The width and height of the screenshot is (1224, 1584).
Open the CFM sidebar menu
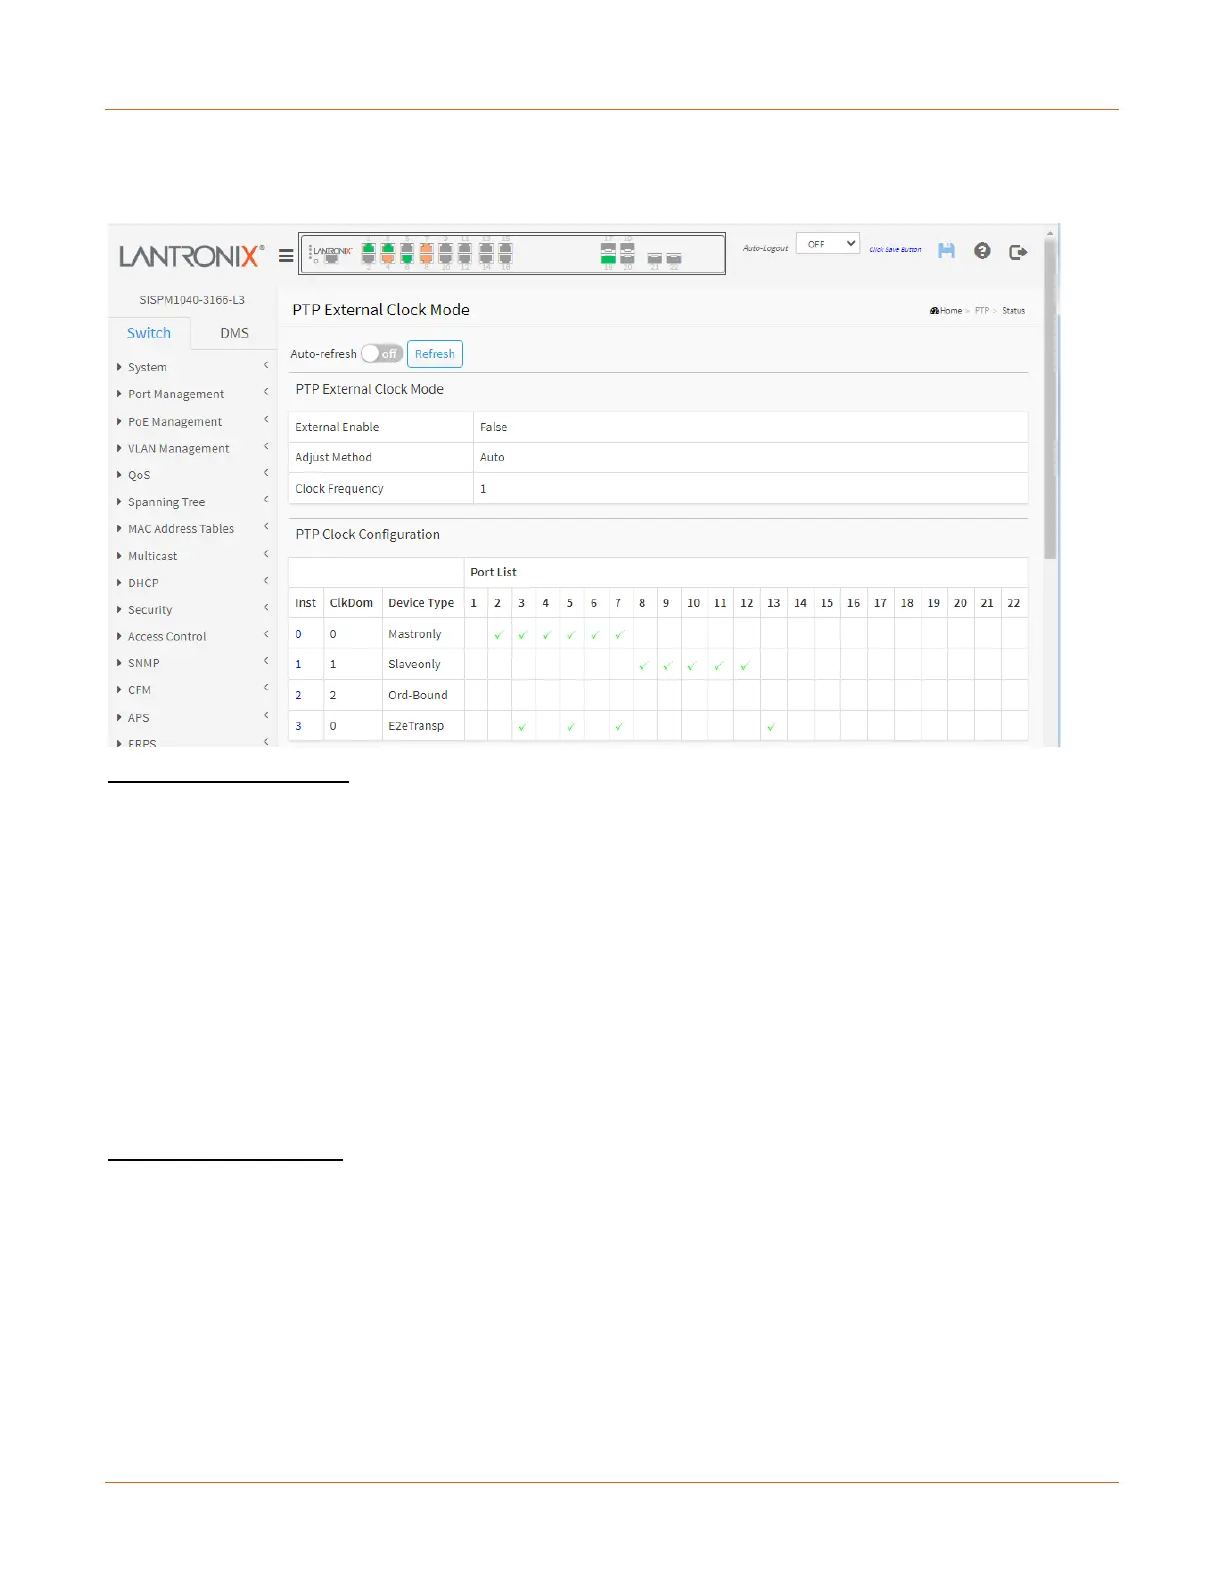(x=192, y=690)
